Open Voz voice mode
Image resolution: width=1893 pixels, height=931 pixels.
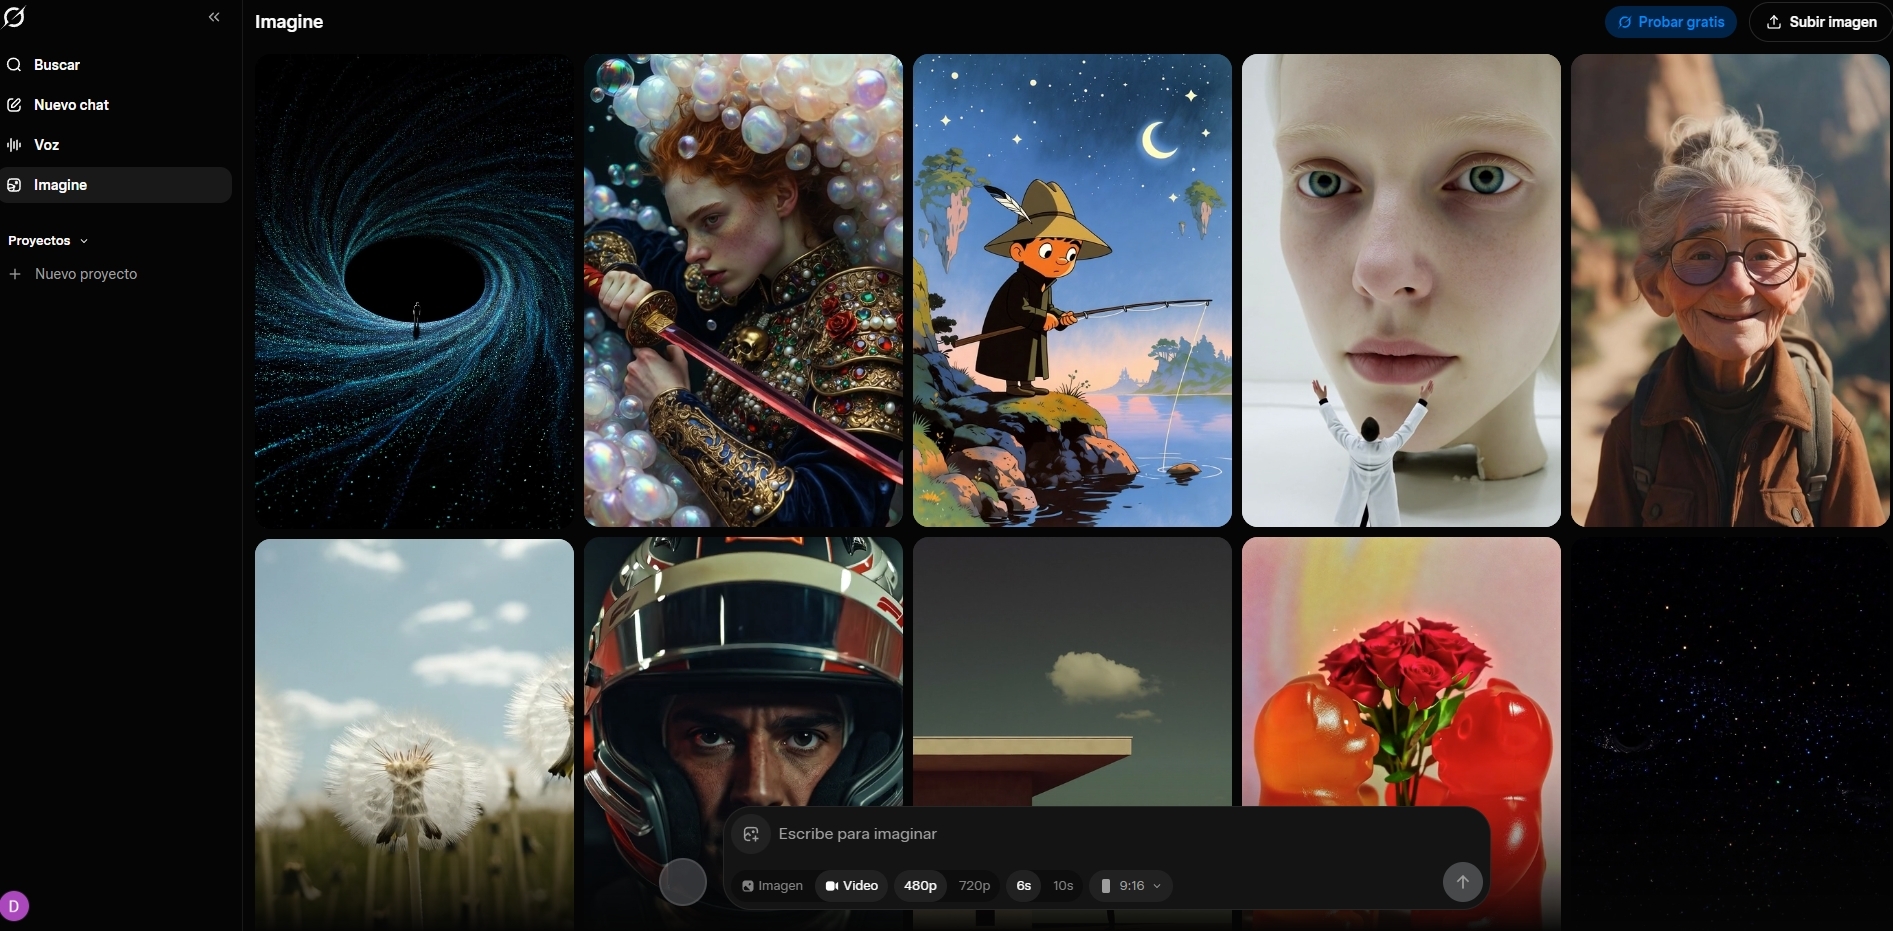(46, 145)
